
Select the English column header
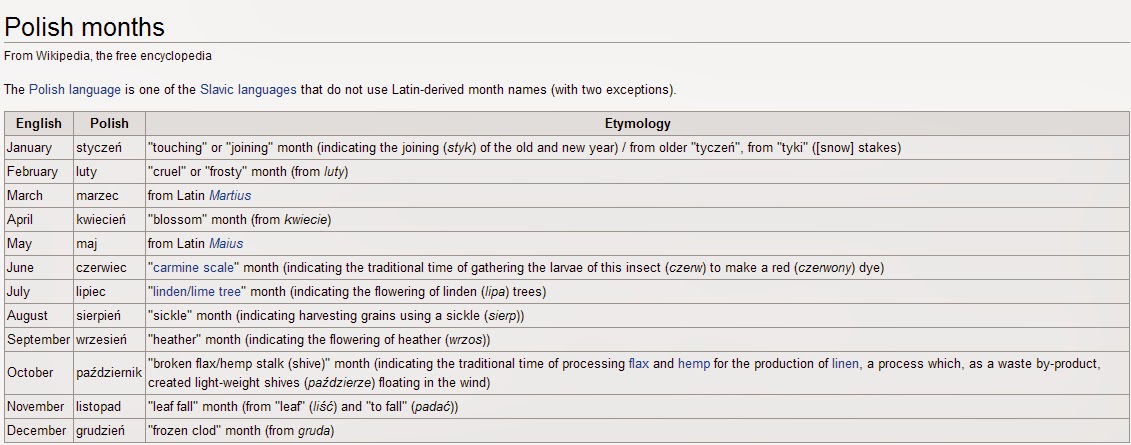pyautogui.click(x=39, y=123)
